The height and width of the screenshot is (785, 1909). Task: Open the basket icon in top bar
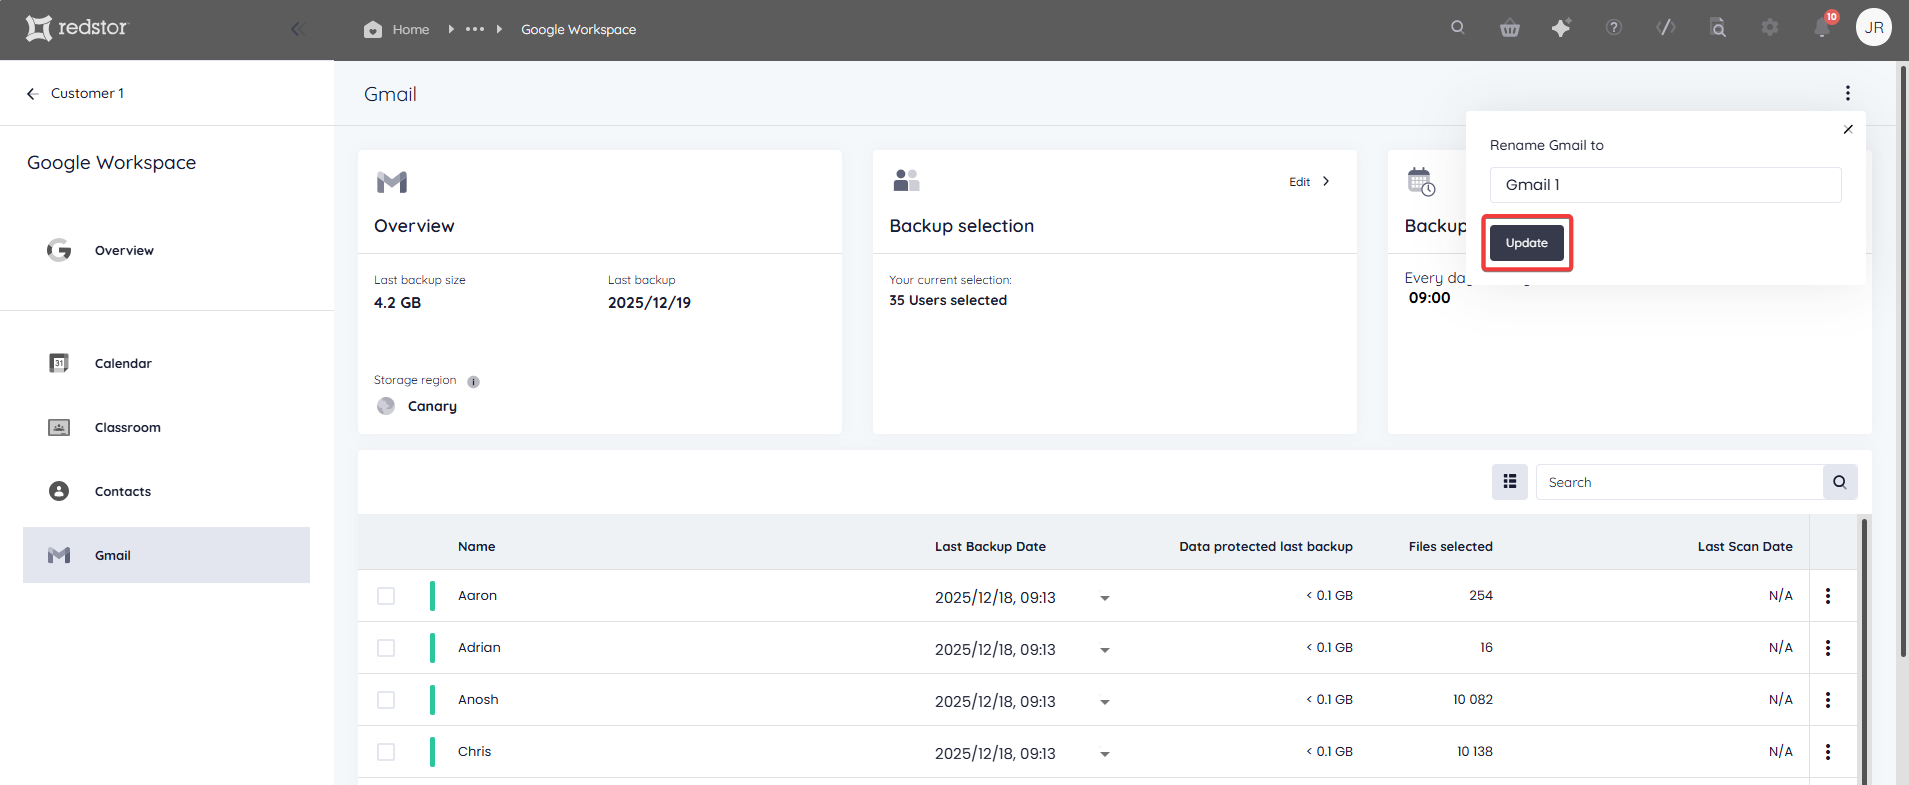[1510, 28]
